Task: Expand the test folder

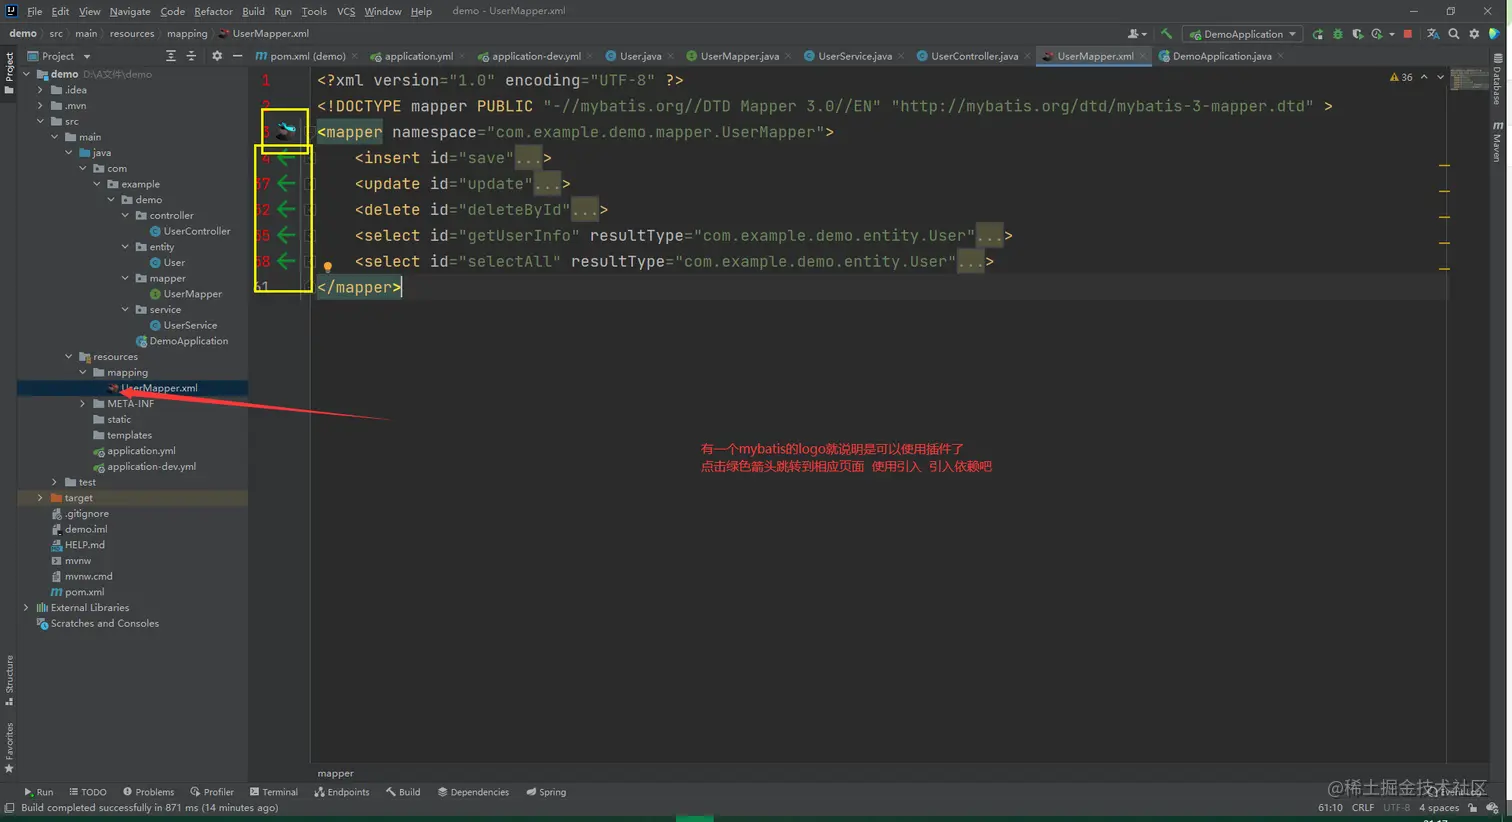Action: [54, 482]
